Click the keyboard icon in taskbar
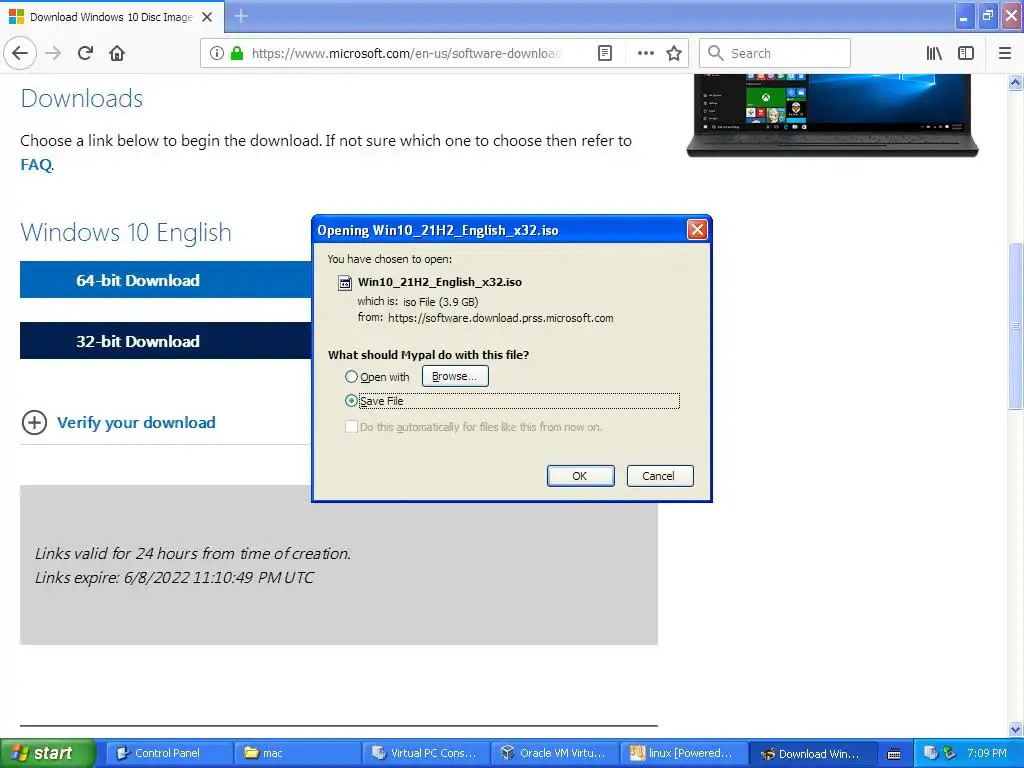The image size is (1024, 768). point(894,754)
